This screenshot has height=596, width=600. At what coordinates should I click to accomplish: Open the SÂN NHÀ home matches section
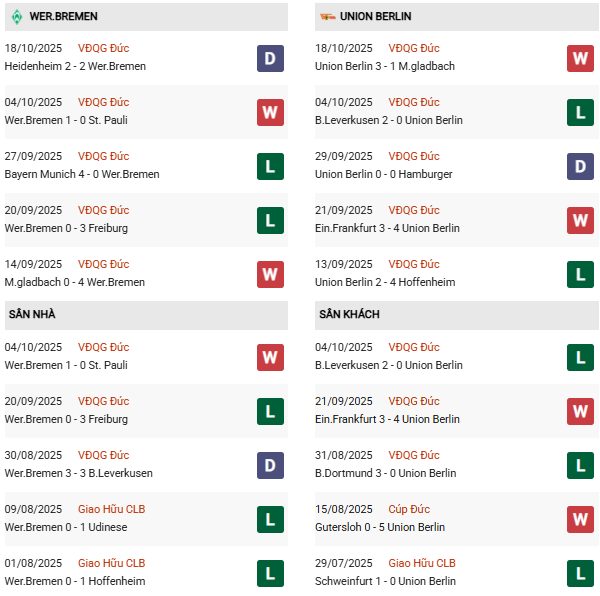coord(32,315)
